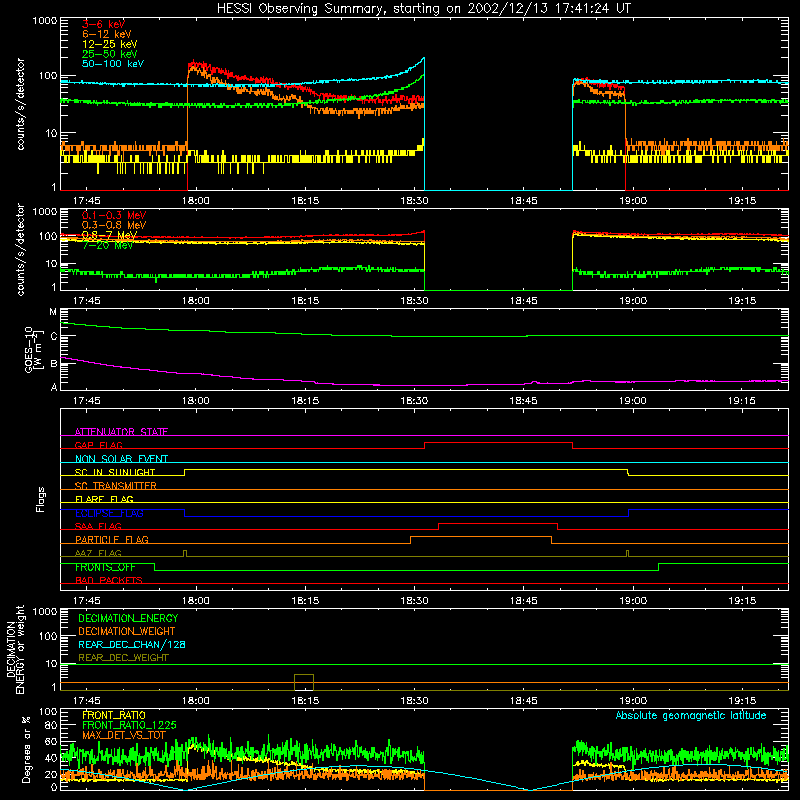Click the raised SAA_FLAG segment
800x800 pixels.
point(498,524)
